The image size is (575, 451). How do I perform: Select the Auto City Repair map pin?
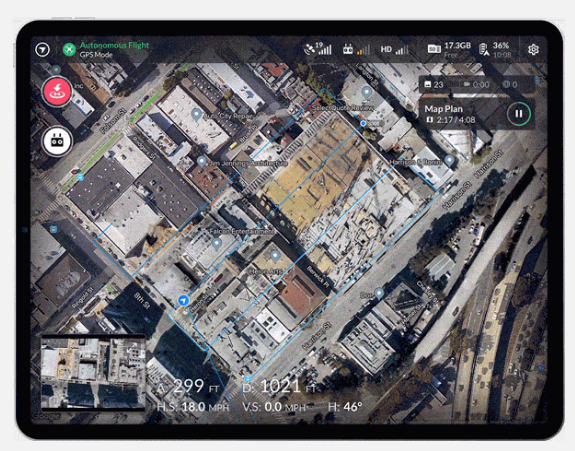(x=197, y=114)
